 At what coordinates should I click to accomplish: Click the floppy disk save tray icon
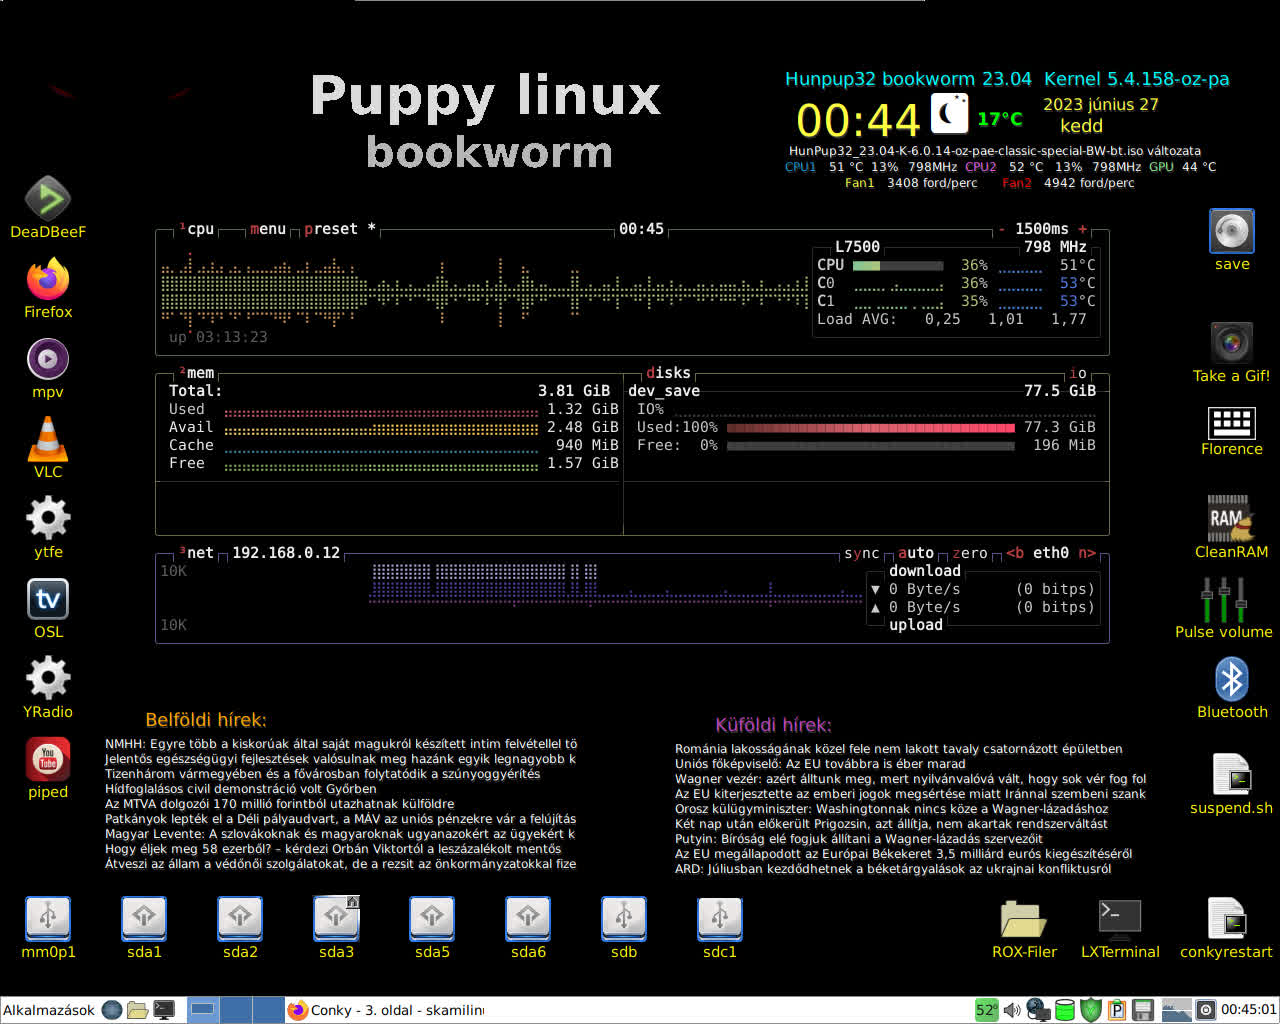pos(1143,1010)
